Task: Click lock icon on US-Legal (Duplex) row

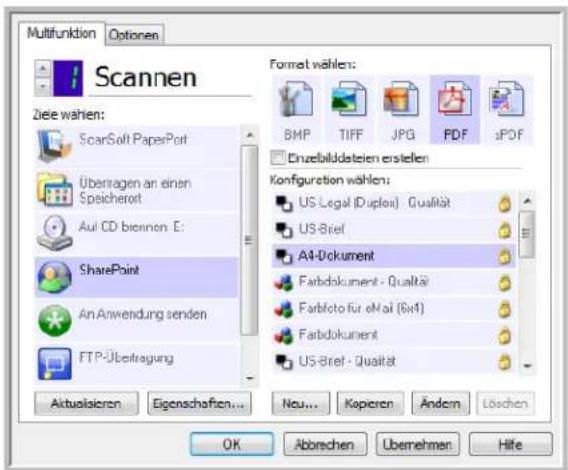Action: coord(504,204)
